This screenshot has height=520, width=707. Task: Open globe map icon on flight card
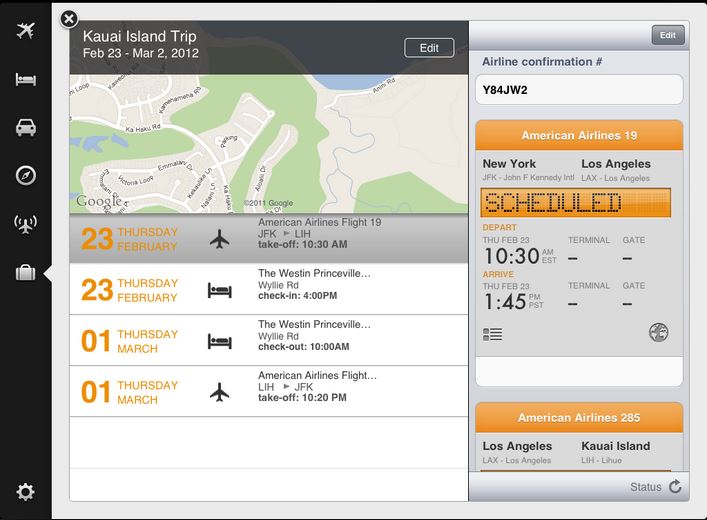point(658,333)
